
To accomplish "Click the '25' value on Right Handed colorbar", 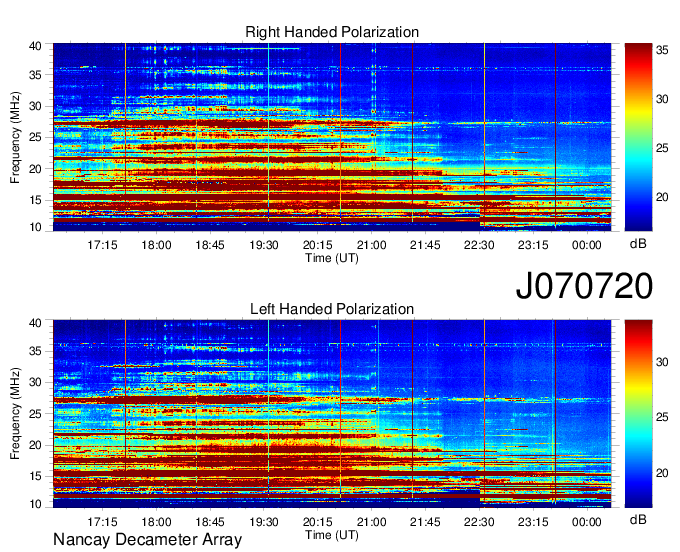I will coord(662,149).
